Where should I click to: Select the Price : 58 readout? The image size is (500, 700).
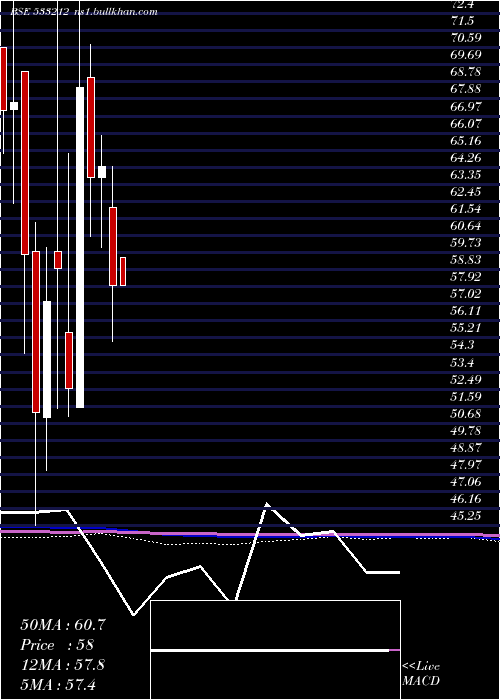58,645
